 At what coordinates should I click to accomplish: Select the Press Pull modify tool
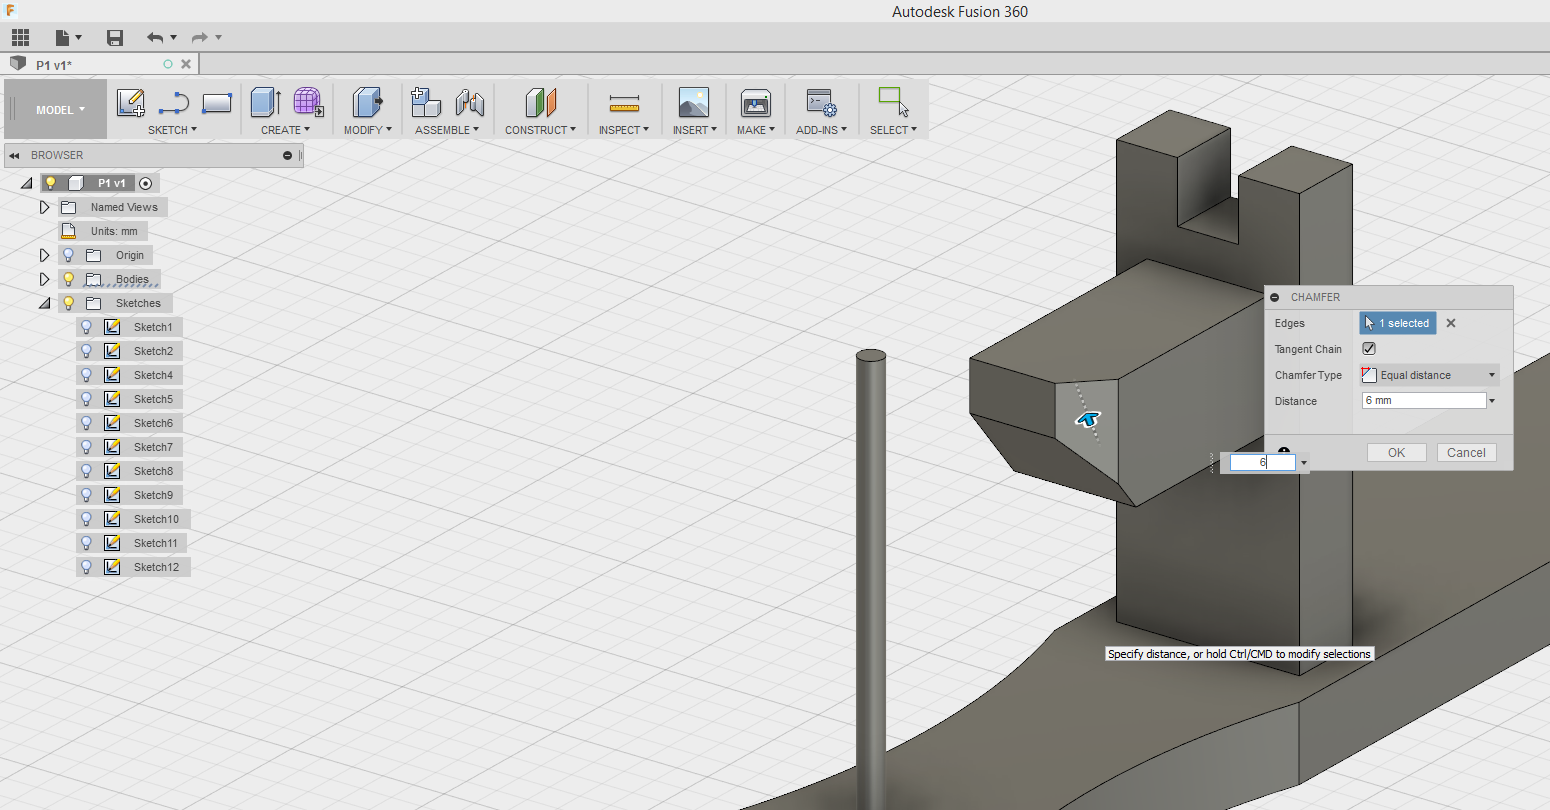368,103
